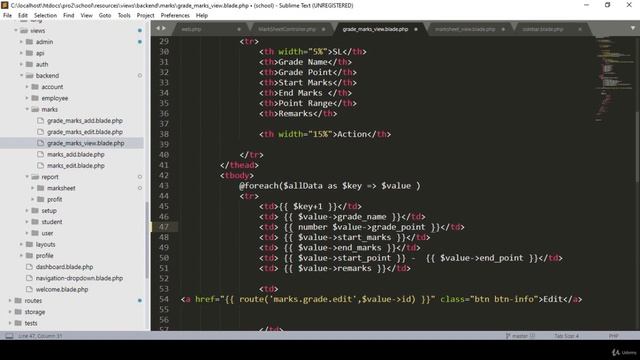
Task: Open the Project menu
Action: (x=145, y=16)
